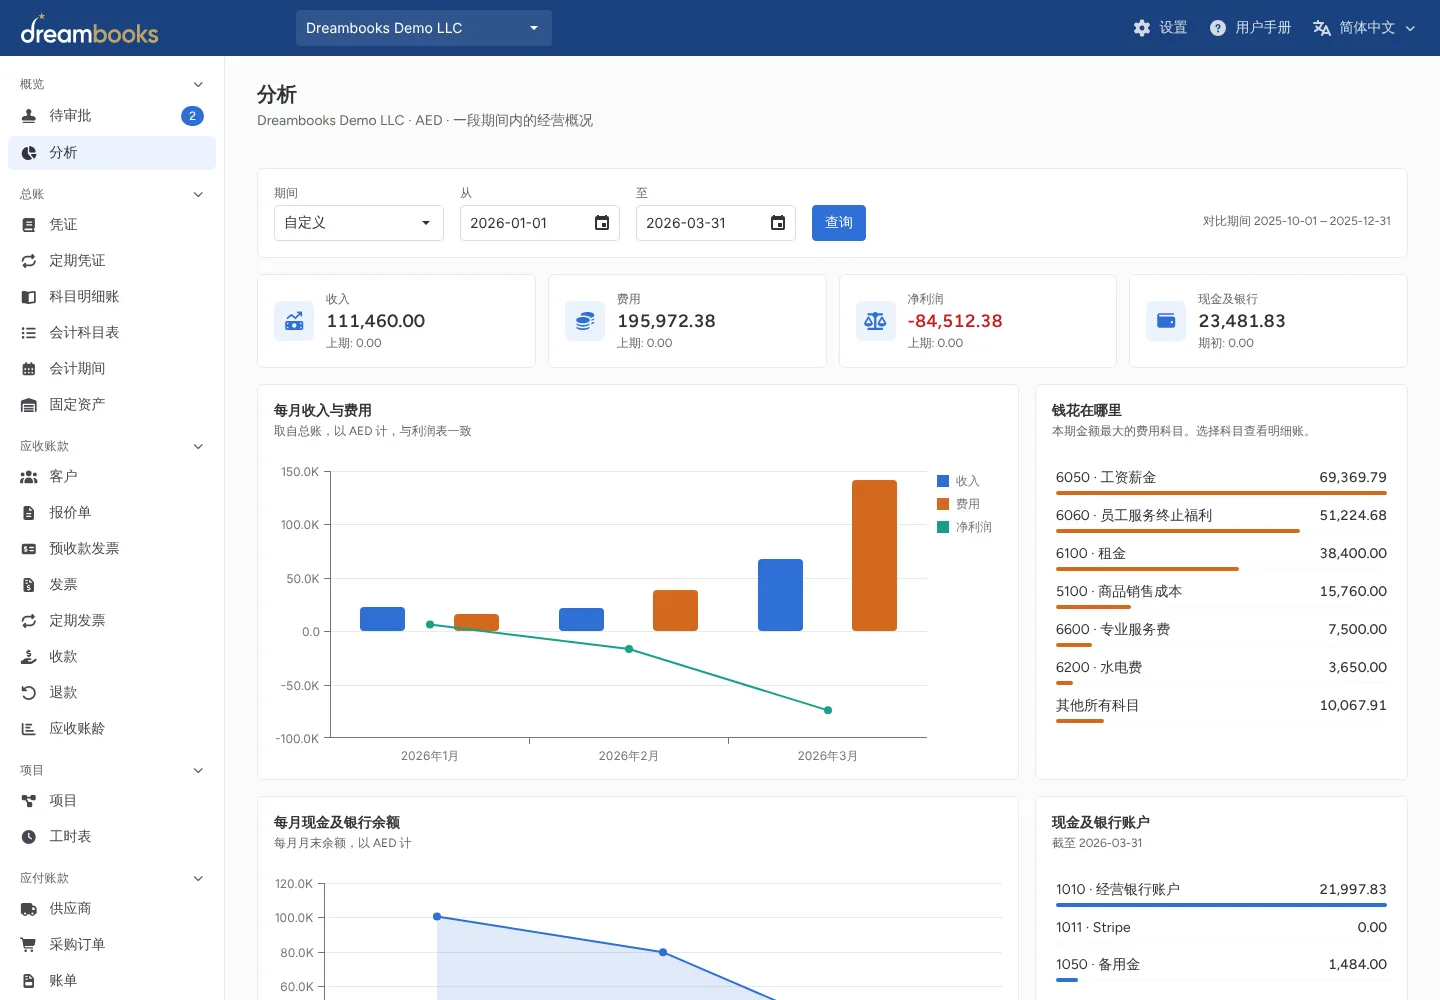Click the user manual help icon
The image size is (1440, 1000).
coord(1217,28)
